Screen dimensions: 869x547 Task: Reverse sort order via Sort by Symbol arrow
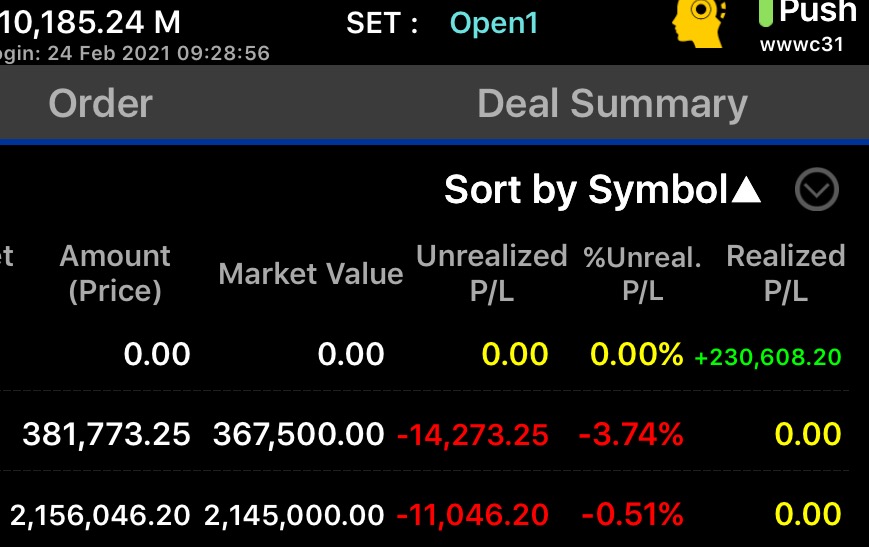[746, 190]
